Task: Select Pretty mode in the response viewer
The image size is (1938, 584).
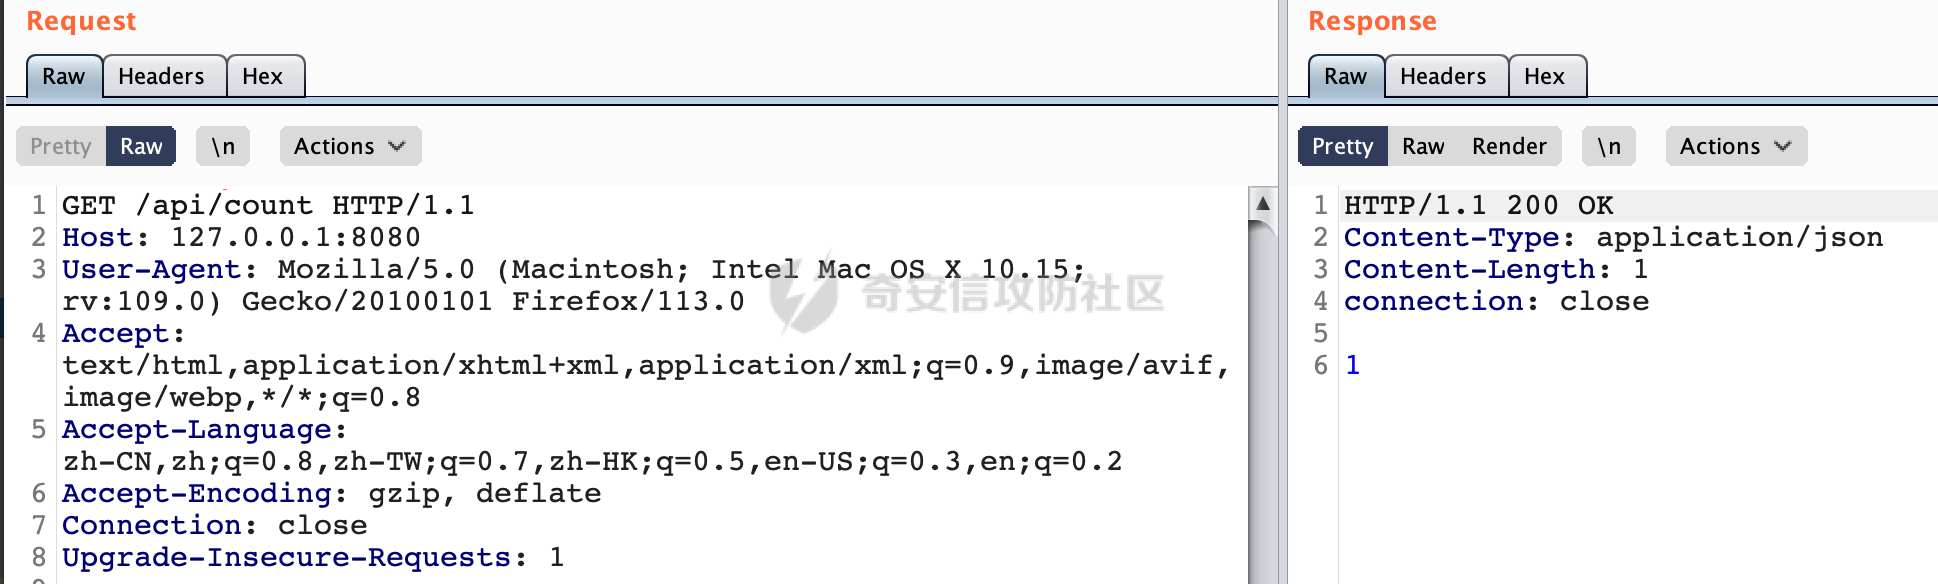Action: (1342, 146)
